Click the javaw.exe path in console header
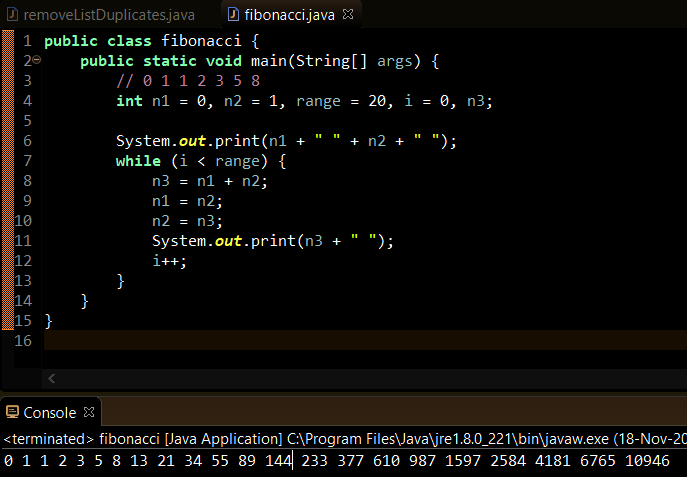This screenshot has height=477, width=687. [448, 439]
